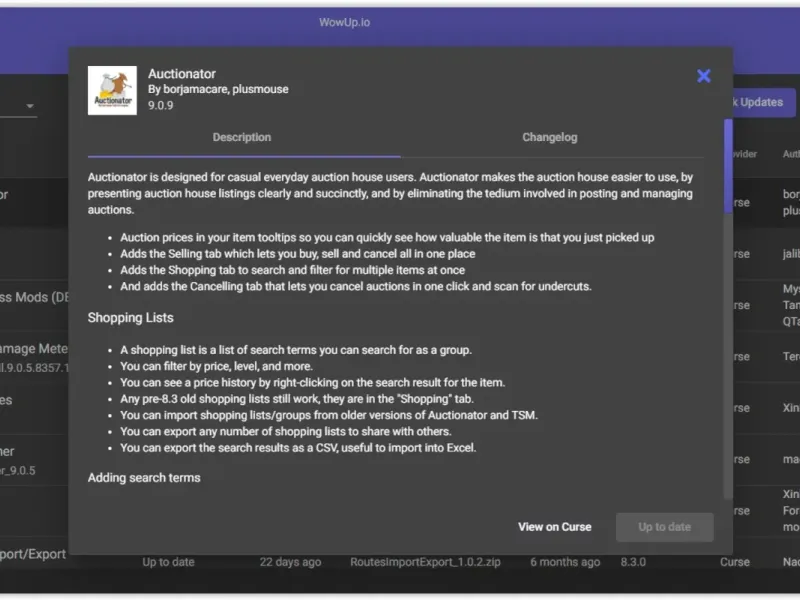This screenshot has width=800, height=600.
Task: Click the 22 days ago cell
Action: (290, 562)
